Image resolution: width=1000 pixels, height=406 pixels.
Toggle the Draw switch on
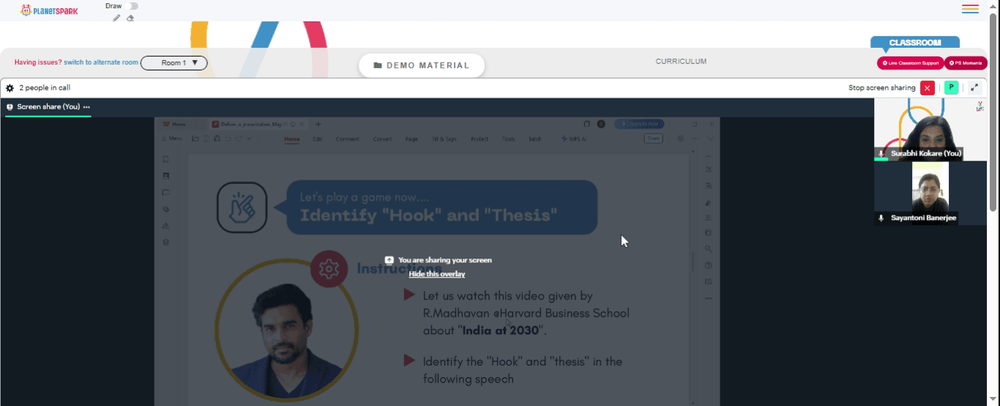(132, 6)
